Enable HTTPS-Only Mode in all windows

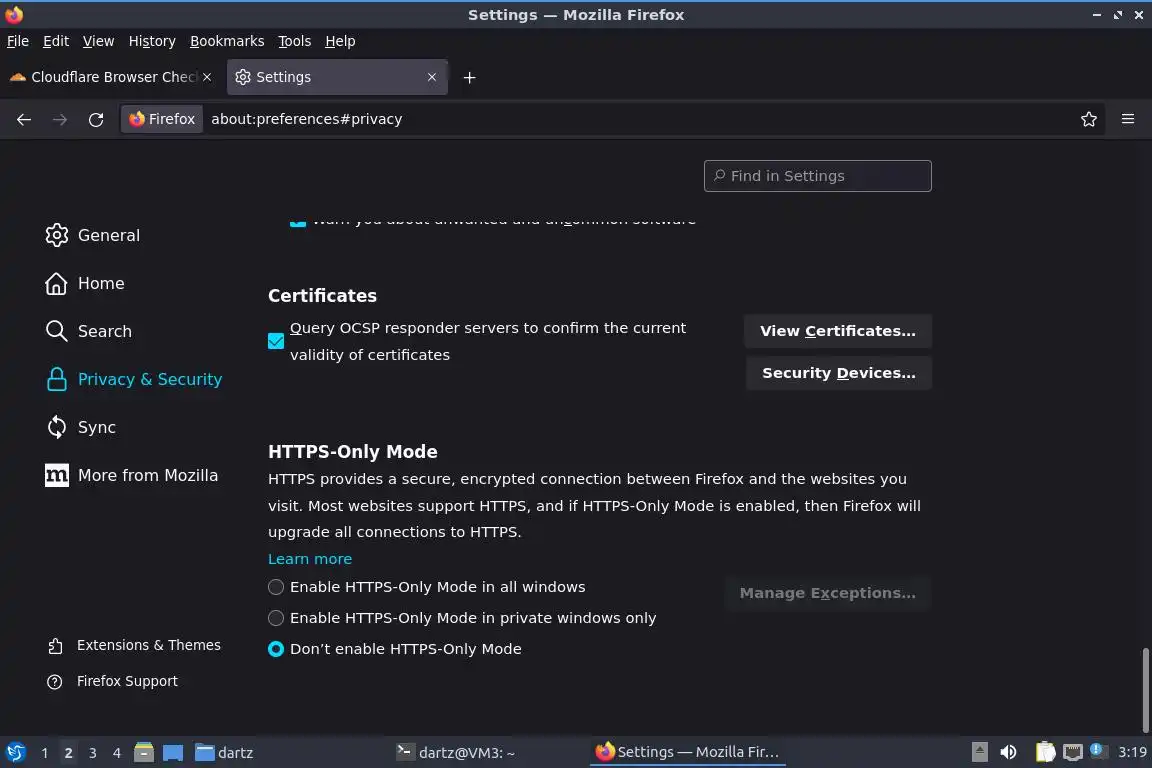(x=276, y=587)
